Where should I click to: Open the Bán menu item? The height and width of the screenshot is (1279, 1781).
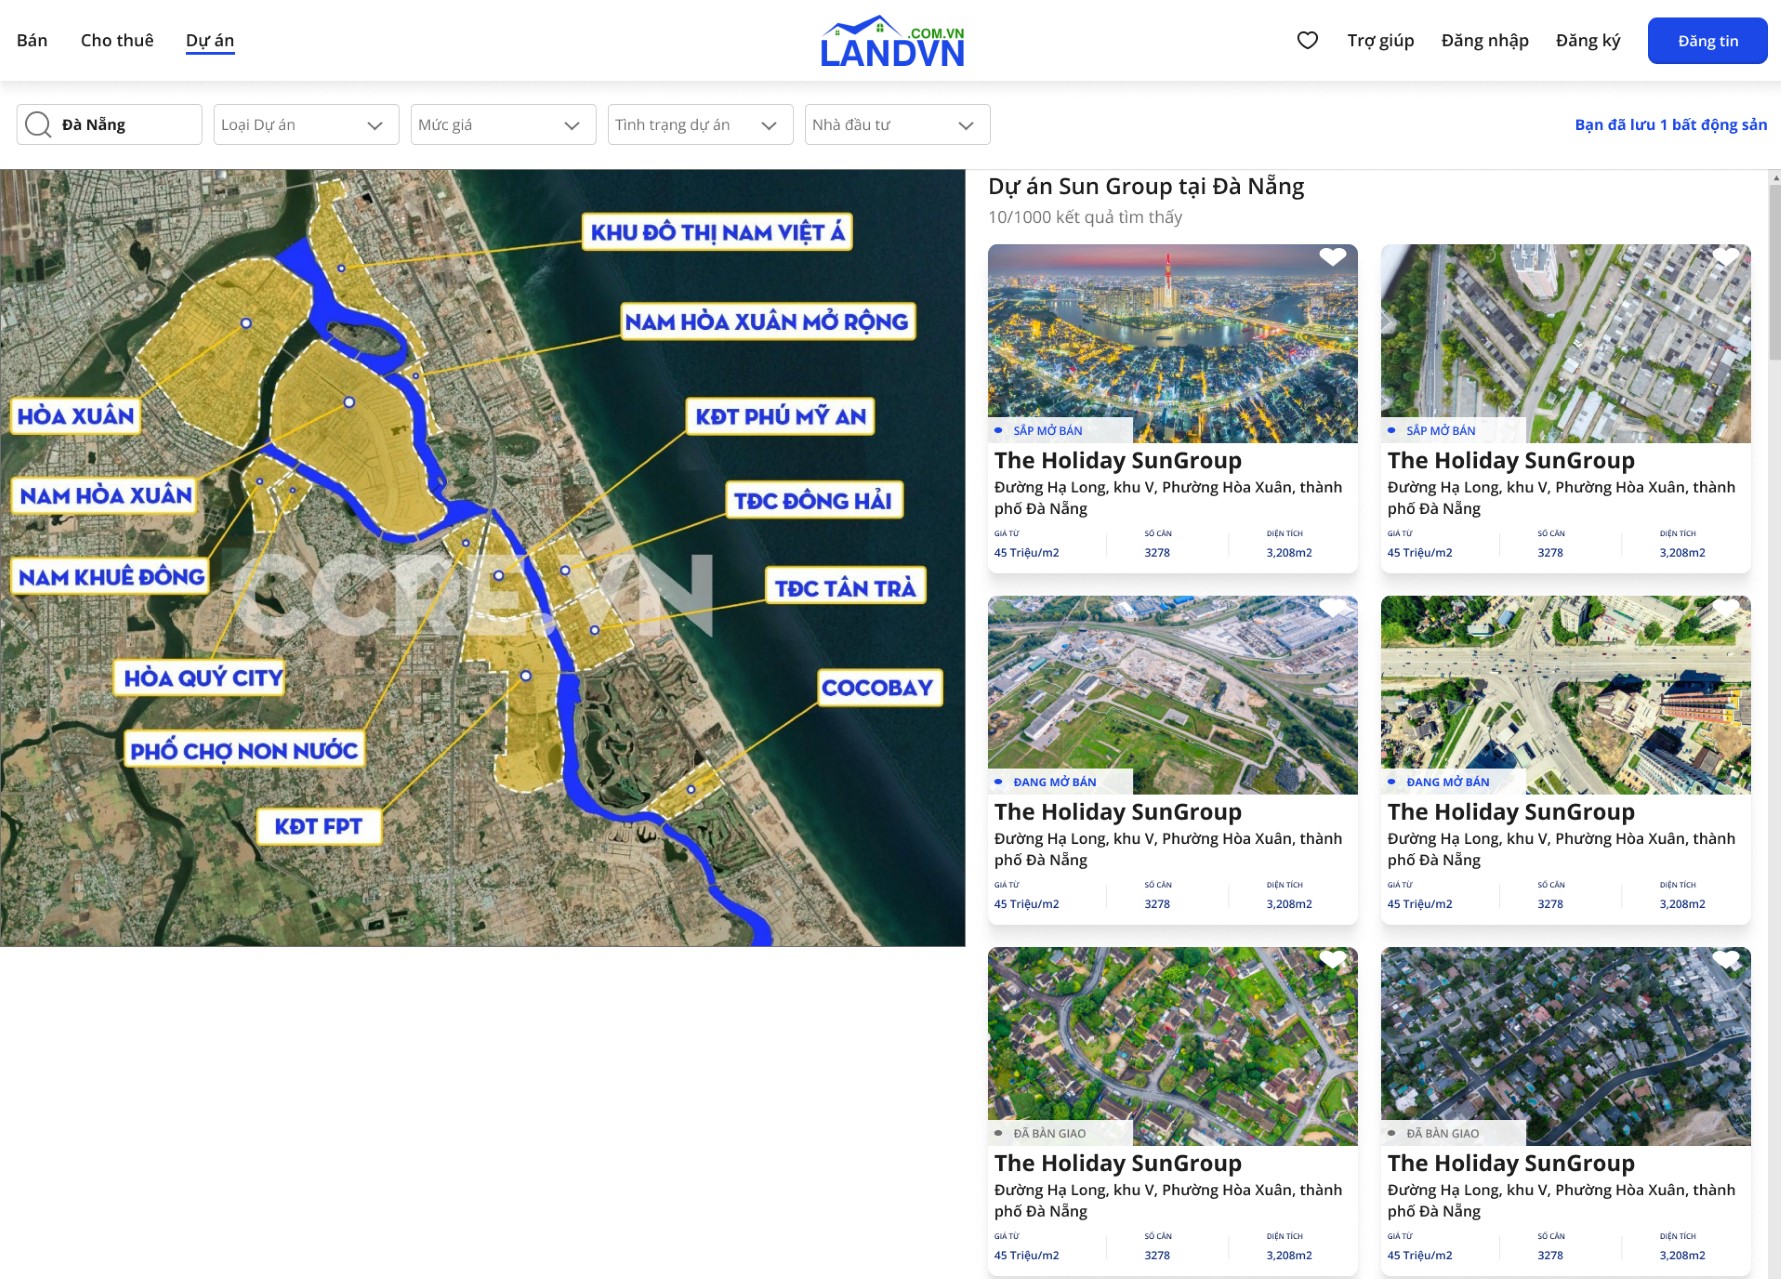pos(32,40)
